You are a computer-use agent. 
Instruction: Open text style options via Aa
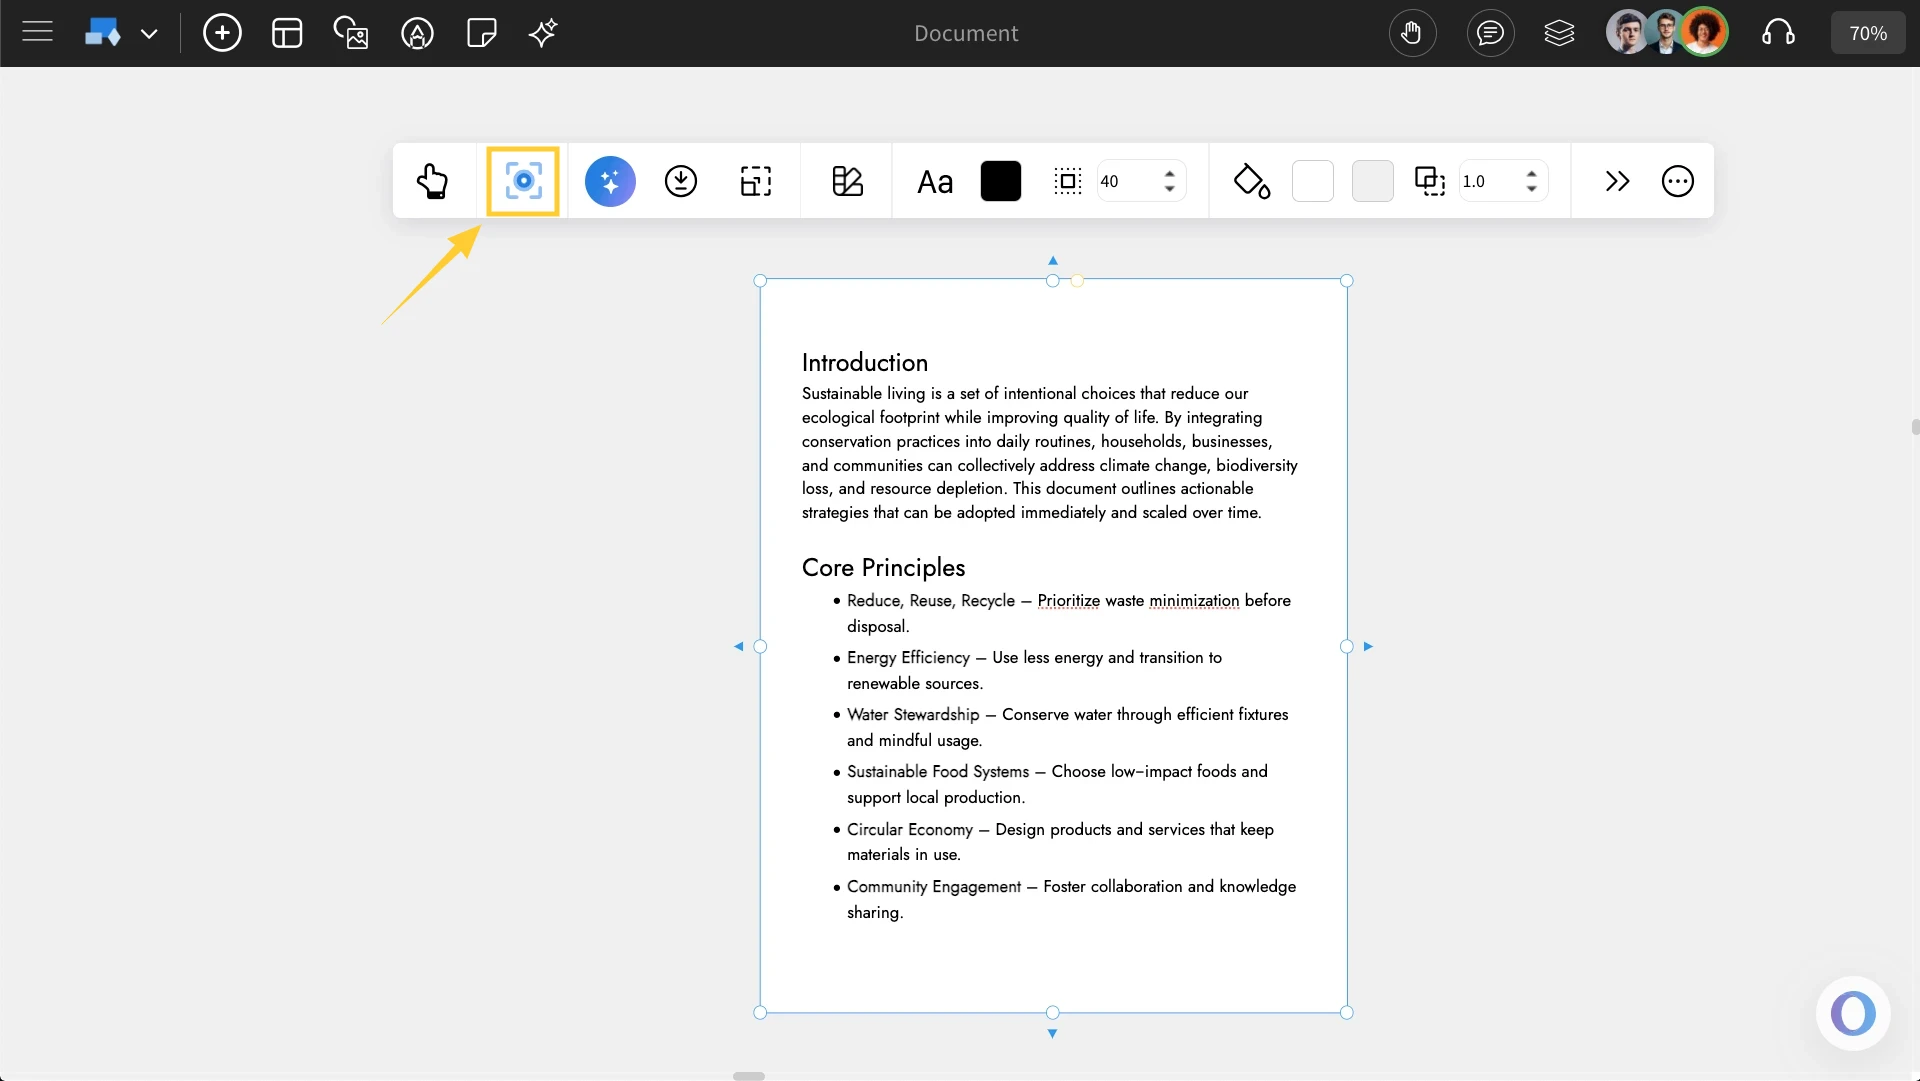935,181
